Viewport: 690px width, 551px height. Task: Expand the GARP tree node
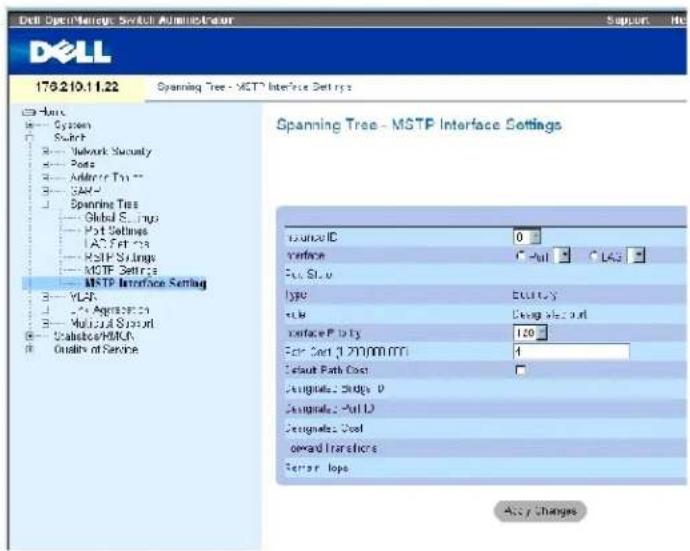tap(45, 191)
